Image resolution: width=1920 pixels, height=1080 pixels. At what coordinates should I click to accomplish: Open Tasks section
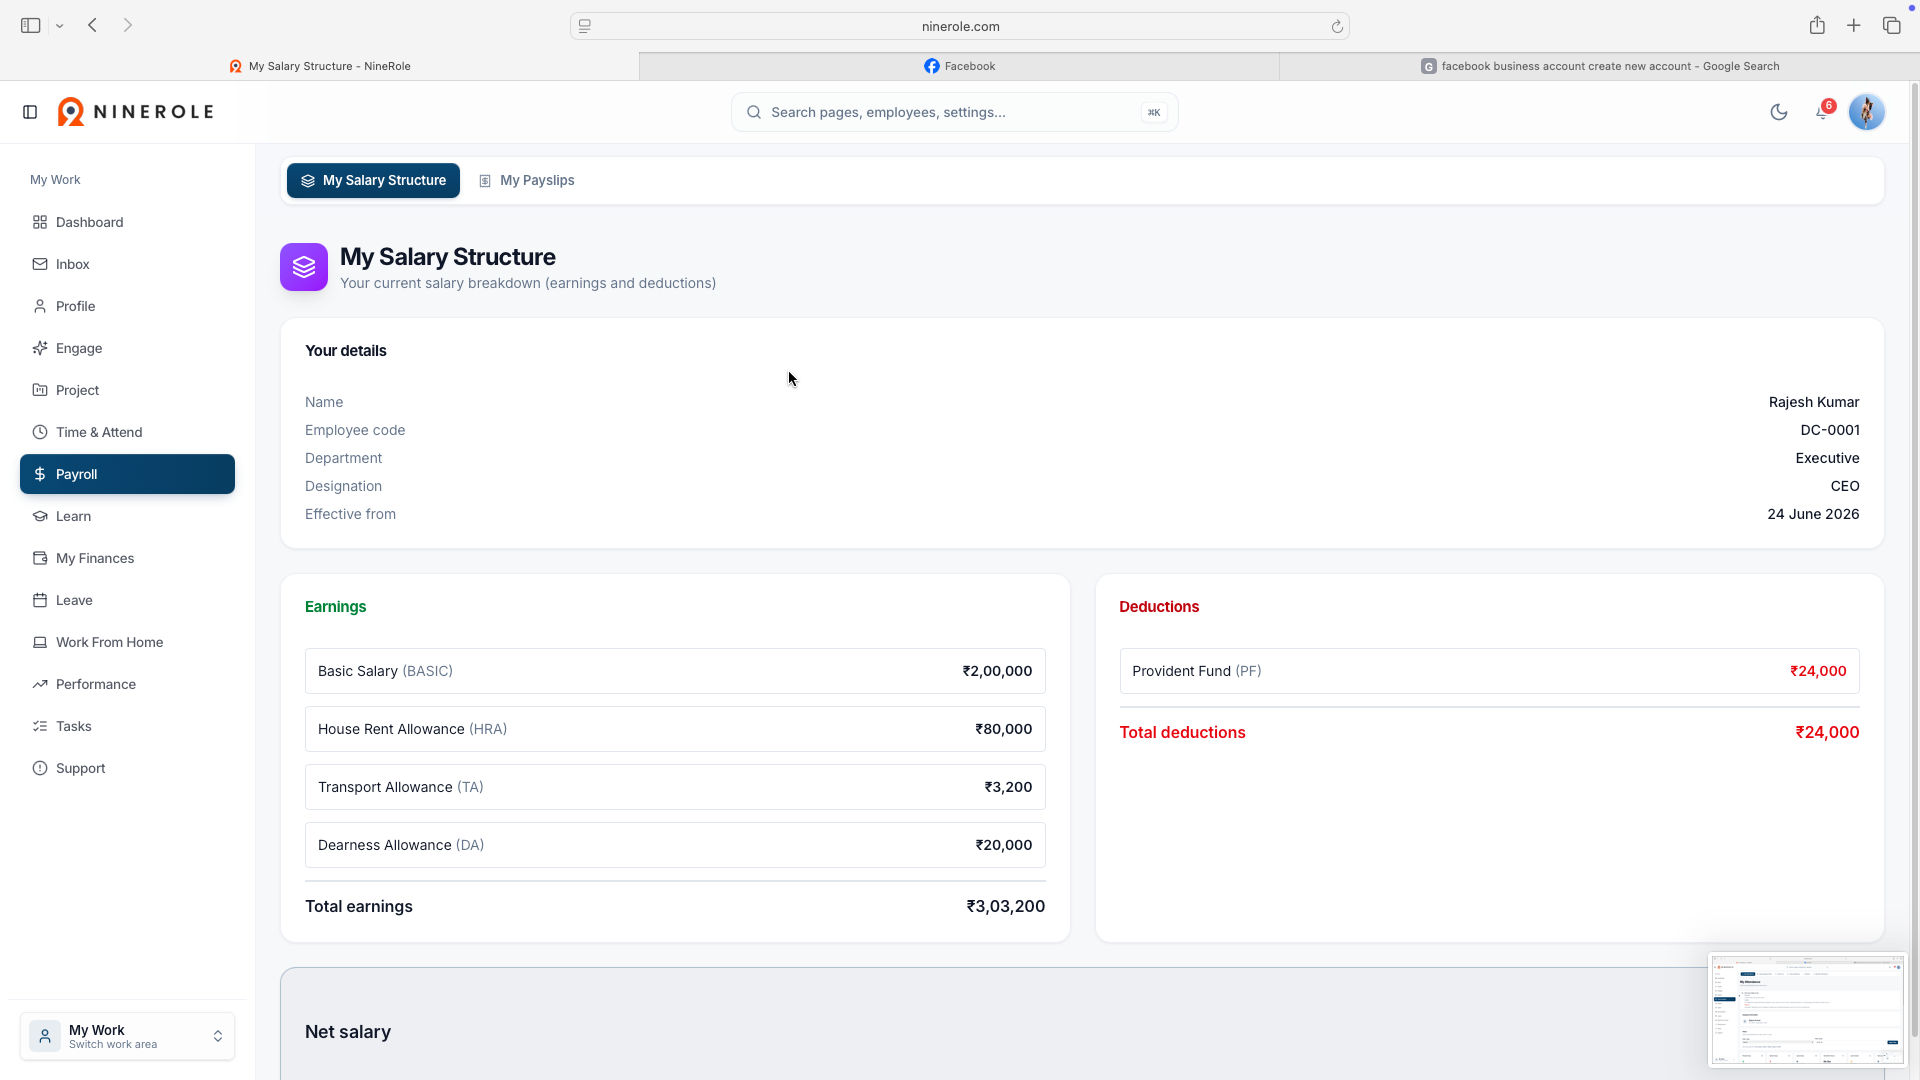tap(127, 726)
